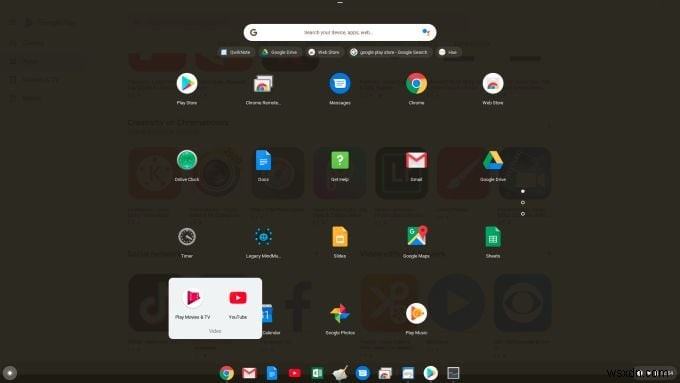The image size is (680, 383).
Task: Click Docs icon on the shelf
Action: click(x=271, y=373)
